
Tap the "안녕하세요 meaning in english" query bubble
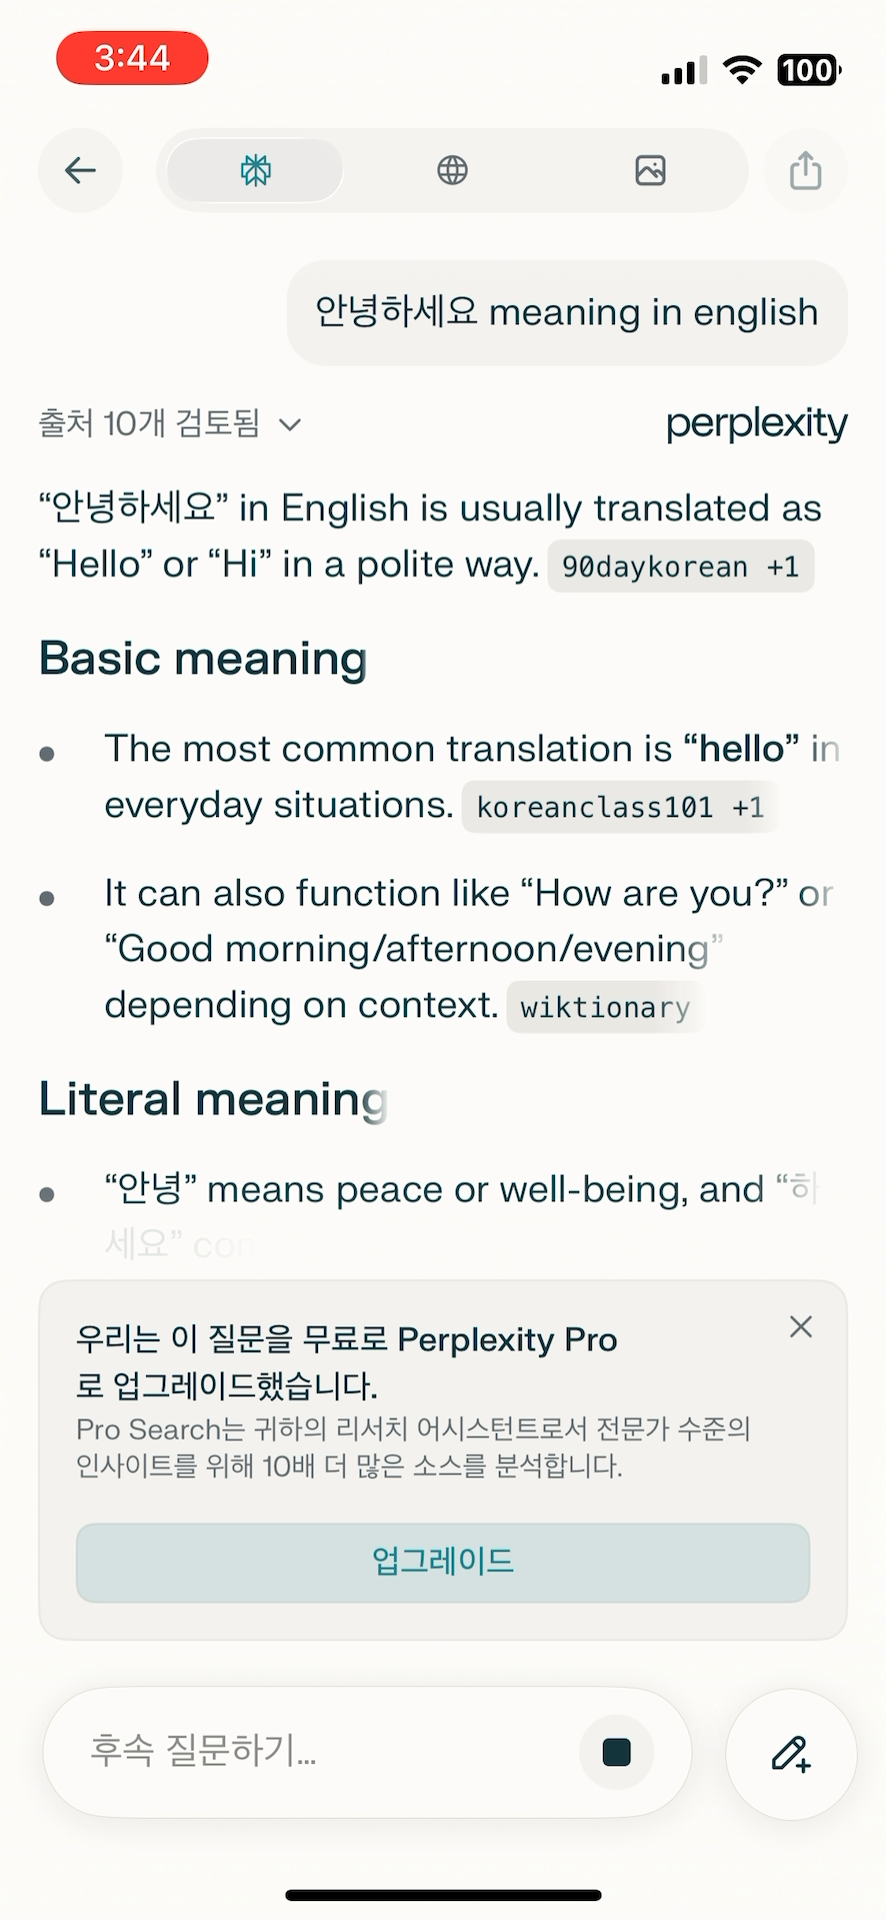(567, 313)
